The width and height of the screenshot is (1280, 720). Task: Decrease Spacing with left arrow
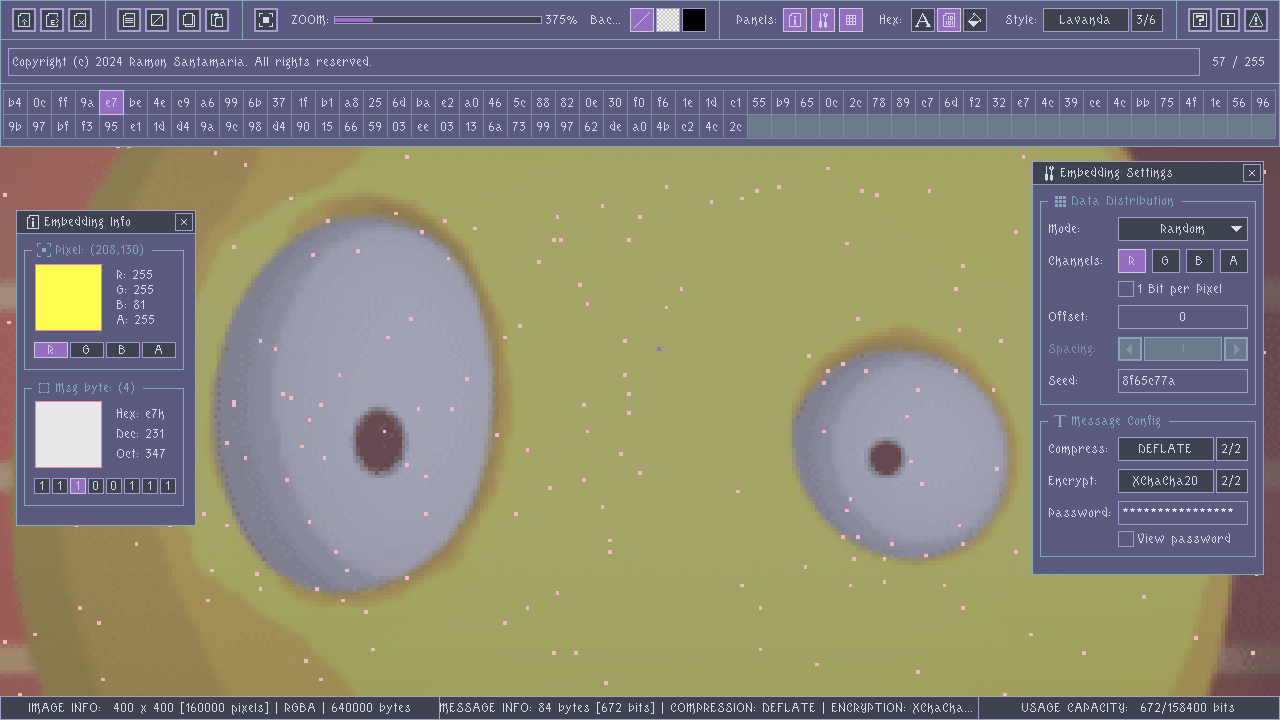(1130, 349)
